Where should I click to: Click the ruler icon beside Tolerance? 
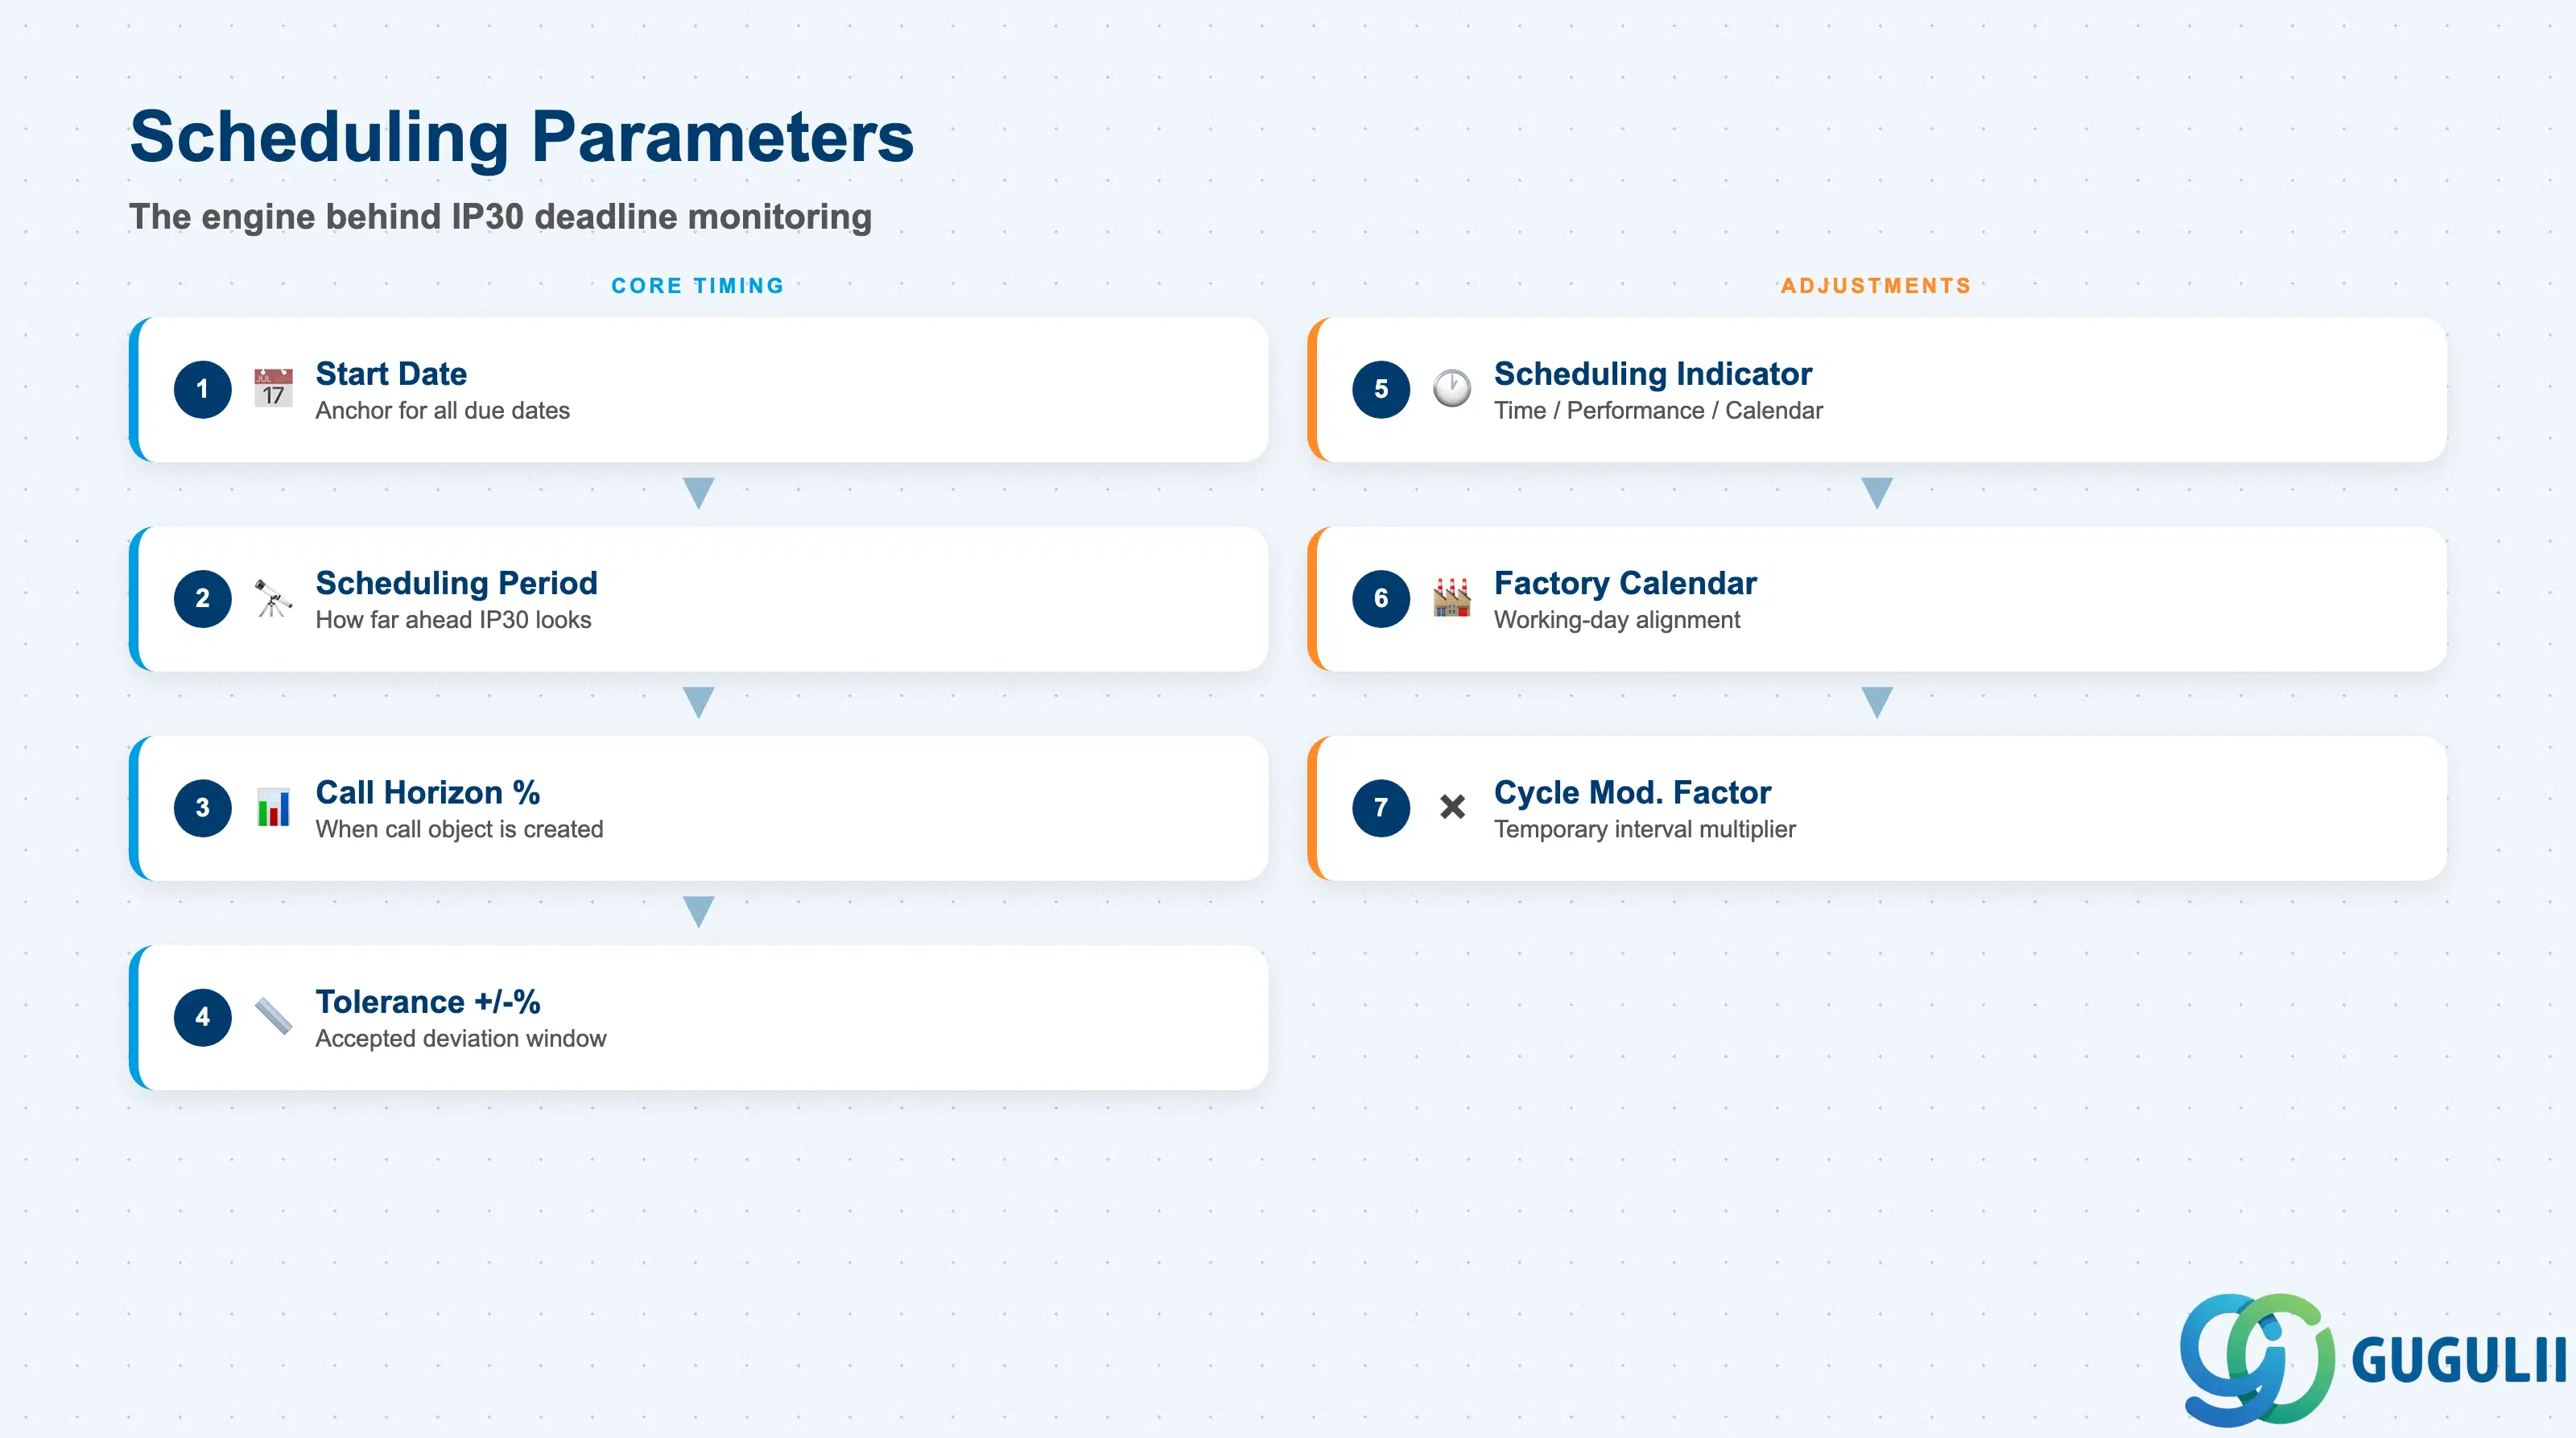click(273, 1016)
